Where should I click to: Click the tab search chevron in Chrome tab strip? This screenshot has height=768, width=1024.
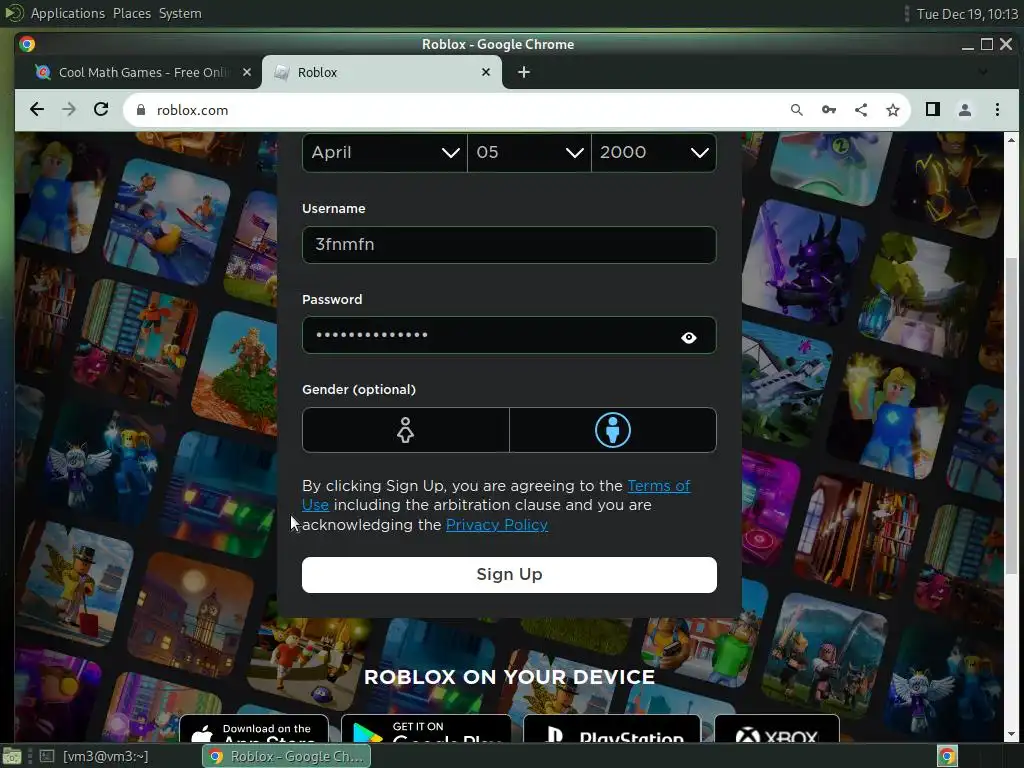coord(982,72)
